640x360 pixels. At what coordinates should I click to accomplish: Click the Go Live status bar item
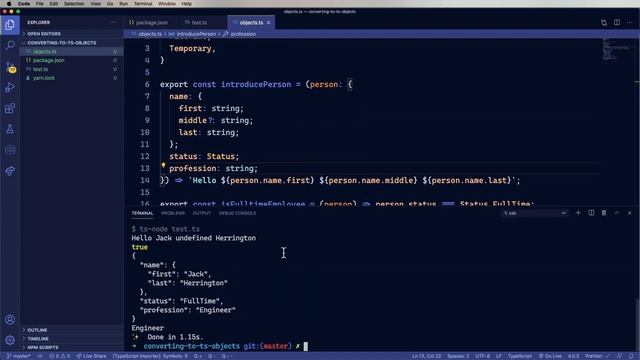point(550,356)
